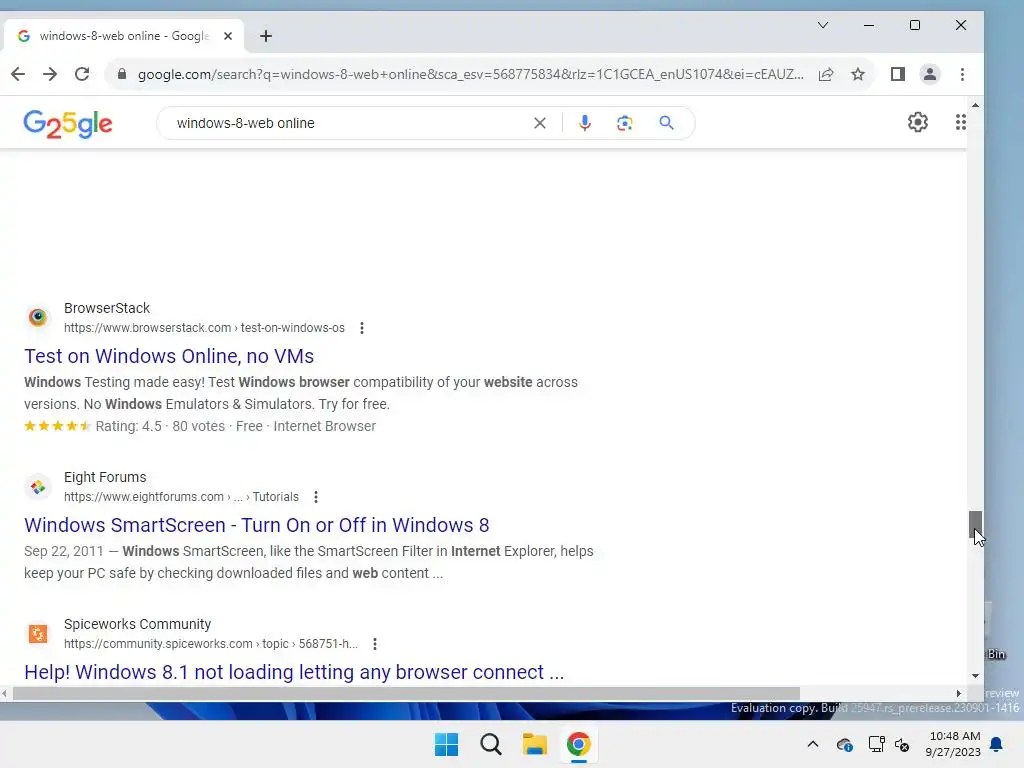The height and width of the screenshot is (768, 1024).
Task: Reload the current Google search page
Action: pos(82,74)
